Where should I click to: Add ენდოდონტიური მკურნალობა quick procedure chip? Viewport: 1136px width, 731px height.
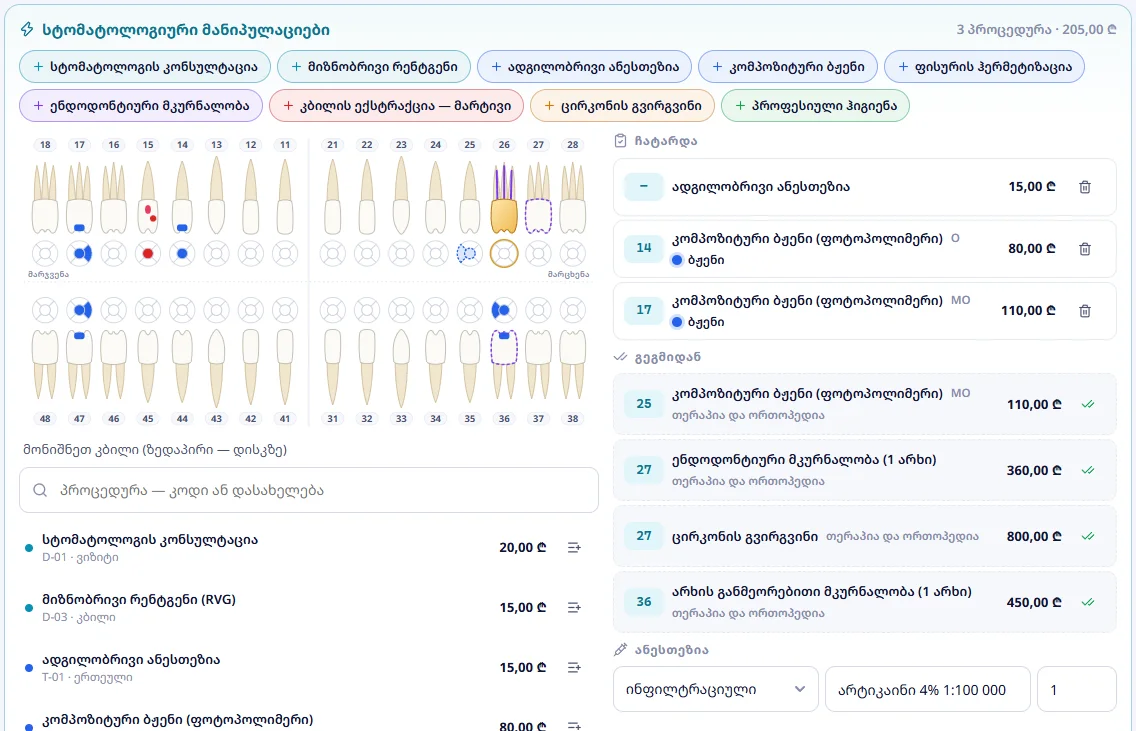click(141, 106)
